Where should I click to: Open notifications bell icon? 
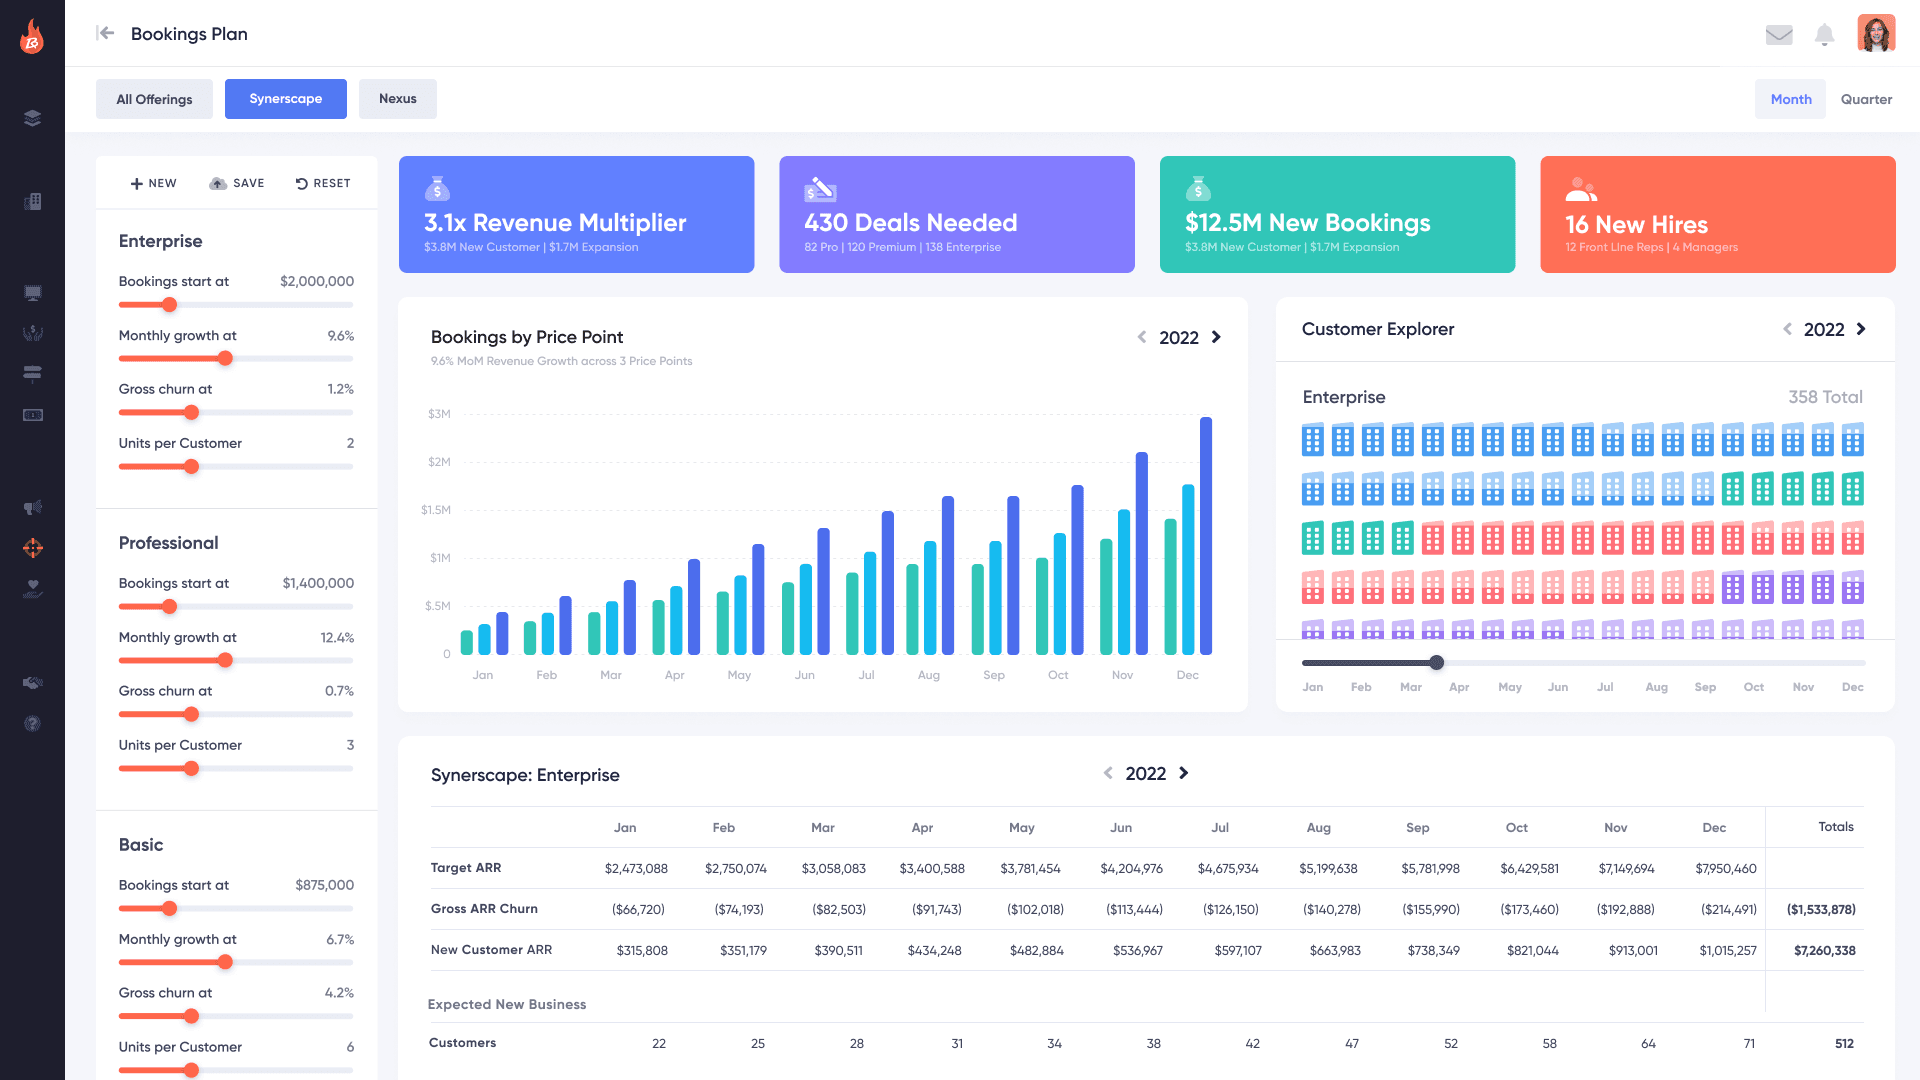[x=1824, y=35]
